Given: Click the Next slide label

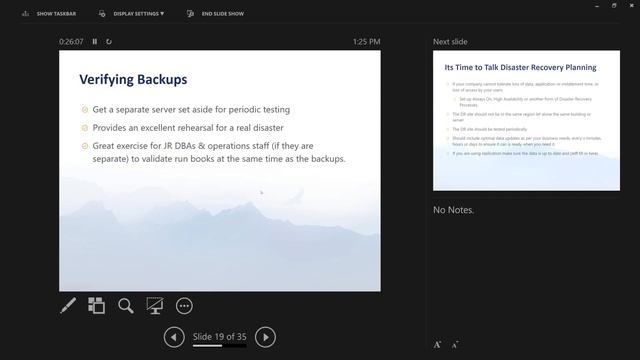Looking at the screenshot, I should (450, 42).
